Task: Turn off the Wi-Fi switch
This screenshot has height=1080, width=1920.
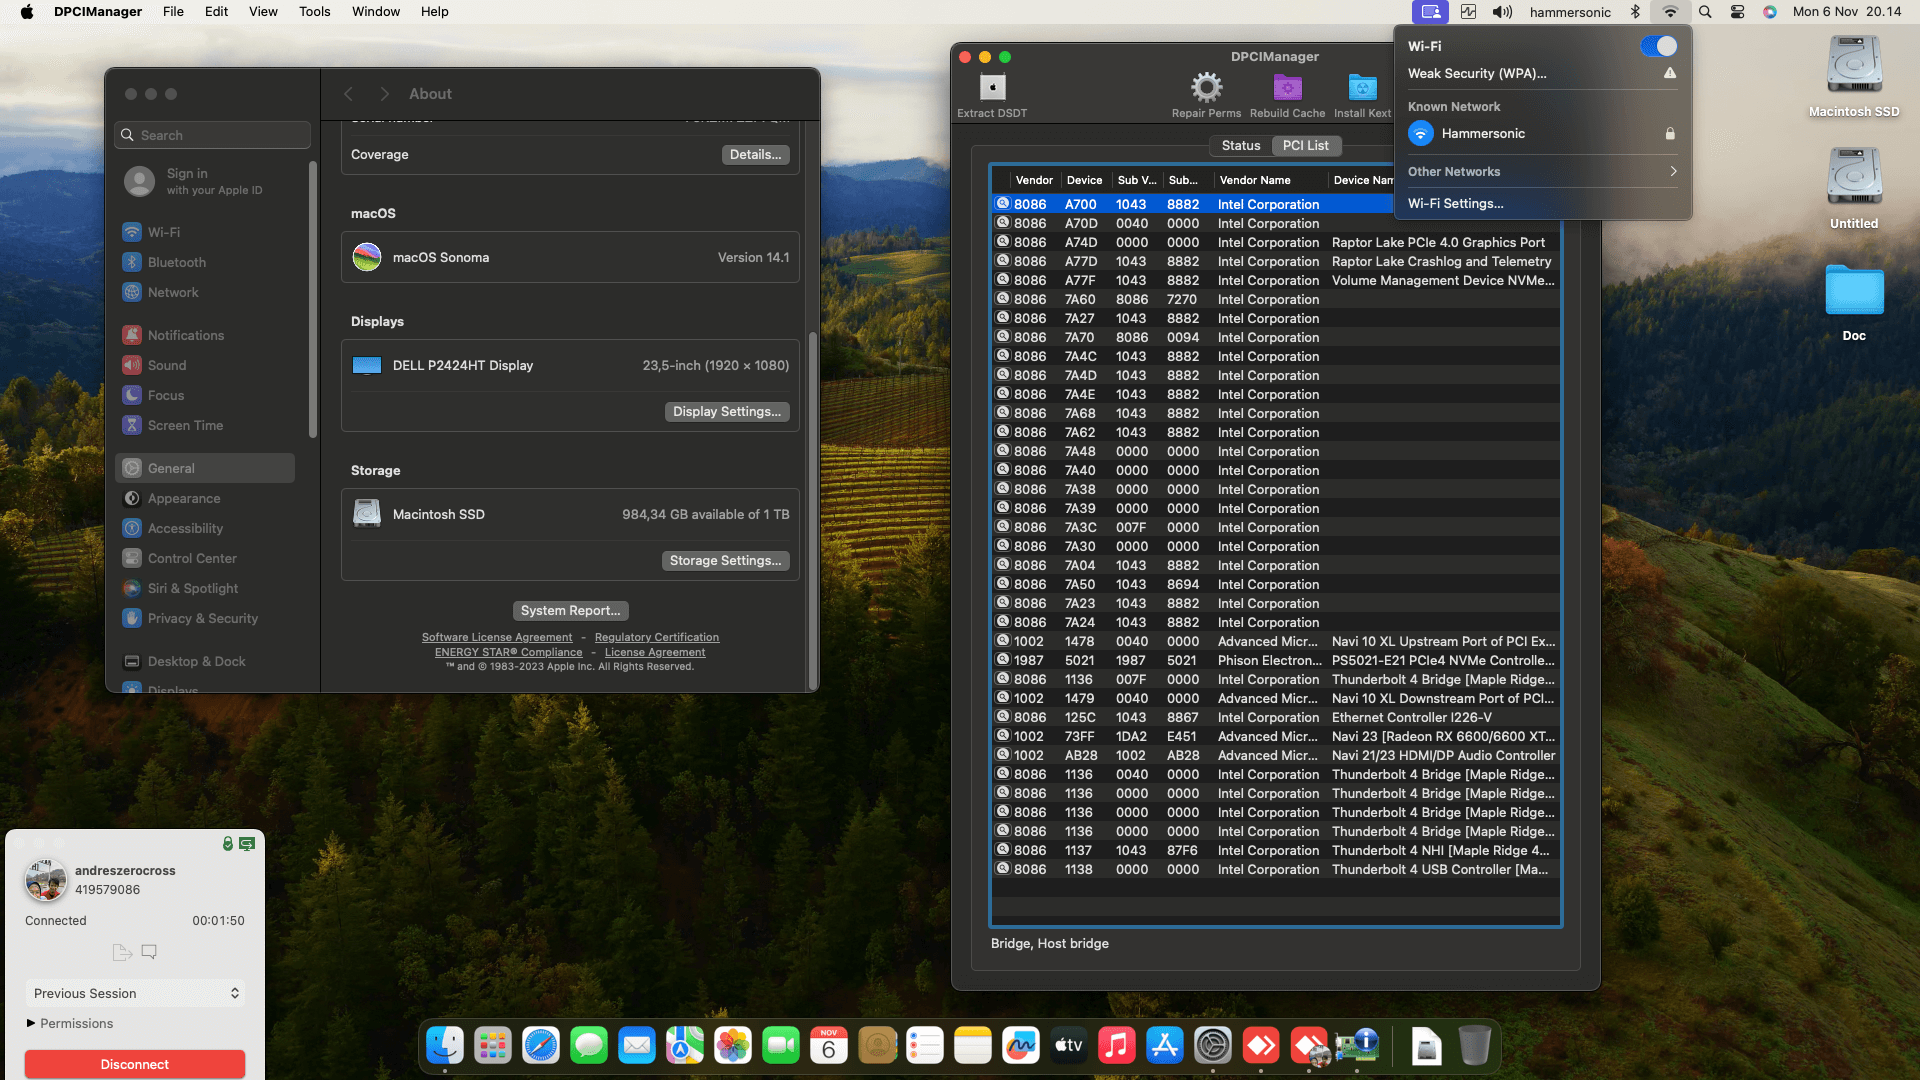Action: 1659,46
